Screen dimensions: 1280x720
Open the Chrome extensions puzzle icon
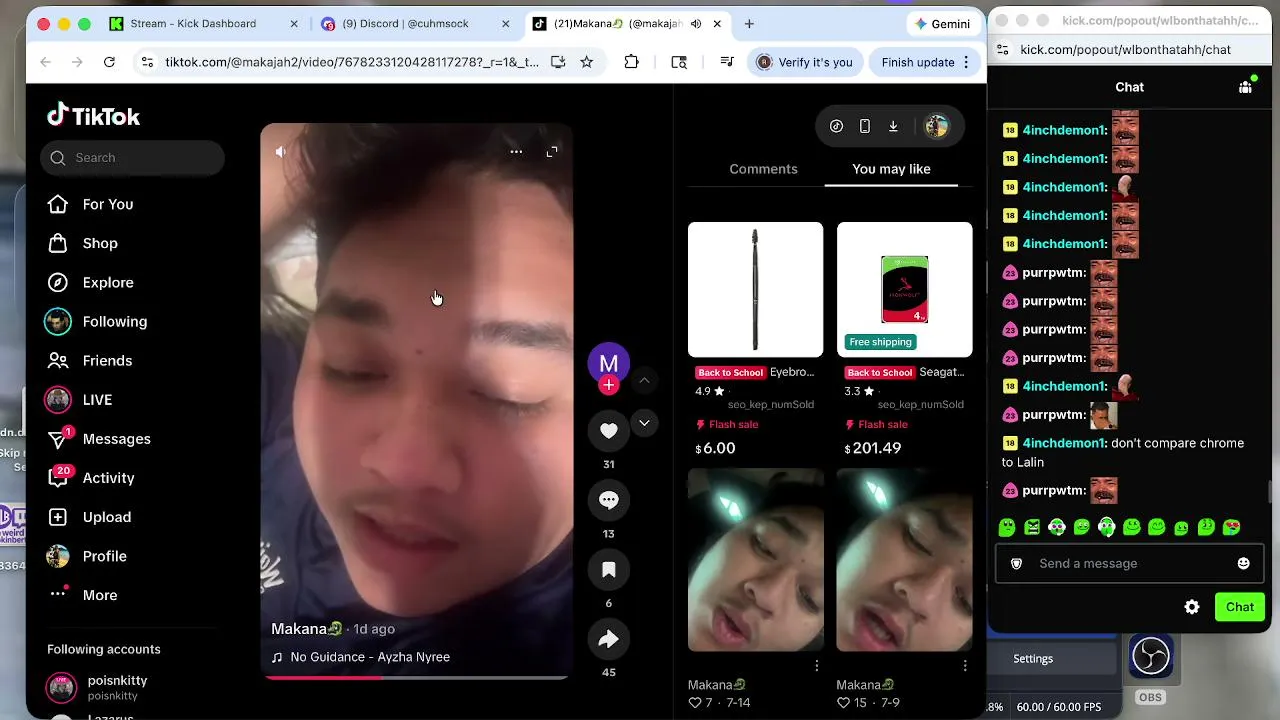[631, 62]
